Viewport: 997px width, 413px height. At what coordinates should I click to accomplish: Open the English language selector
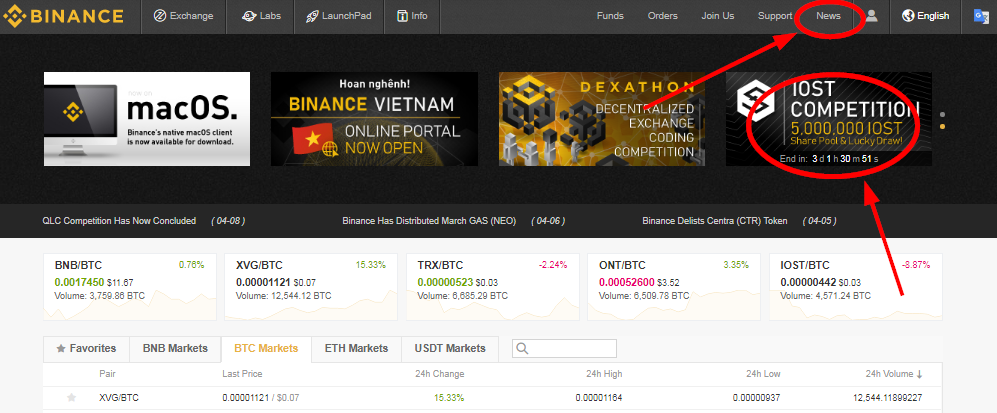925,16
